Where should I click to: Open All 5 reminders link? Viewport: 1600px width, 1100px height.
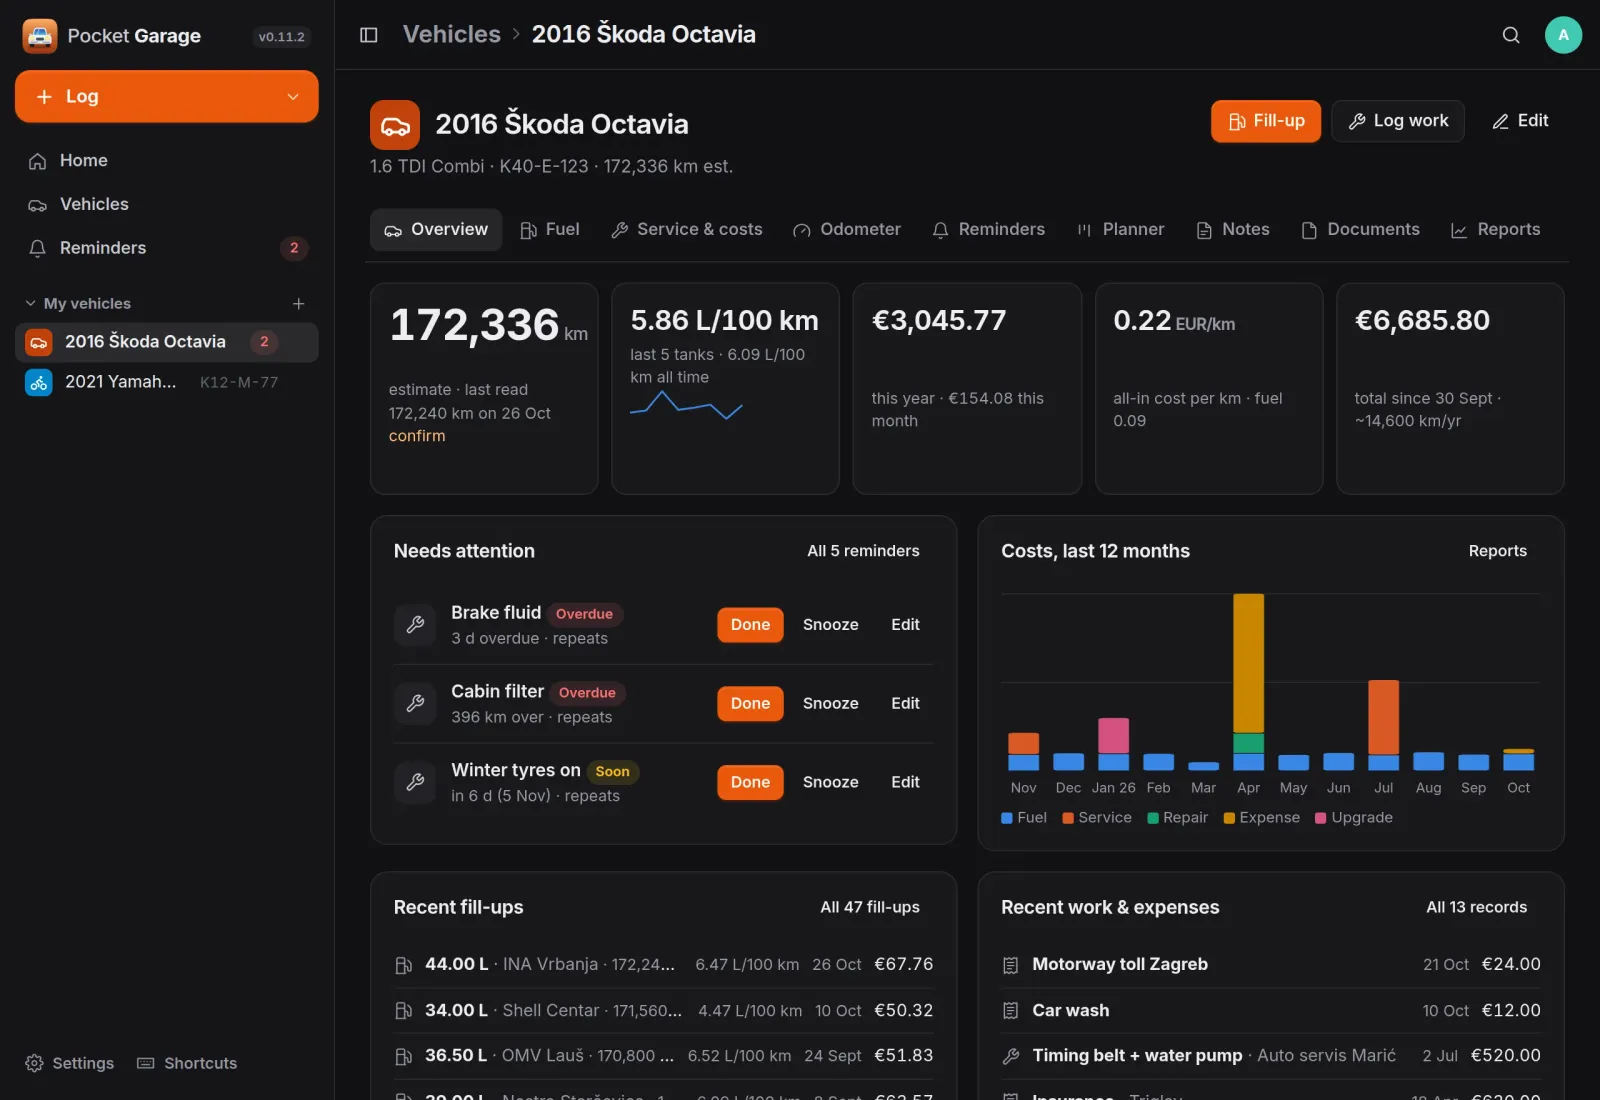[x=863, y=551]
